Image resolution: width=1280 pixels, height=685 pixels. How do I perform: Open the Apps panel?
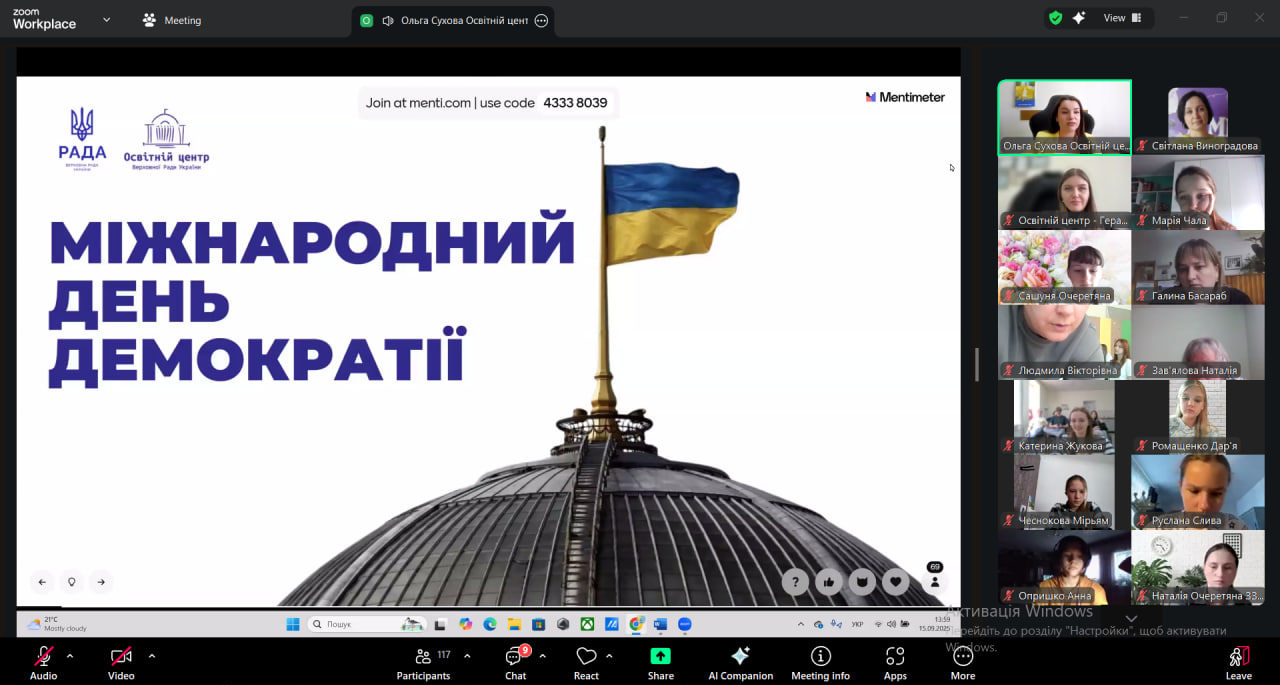click(x=895, y=662)
